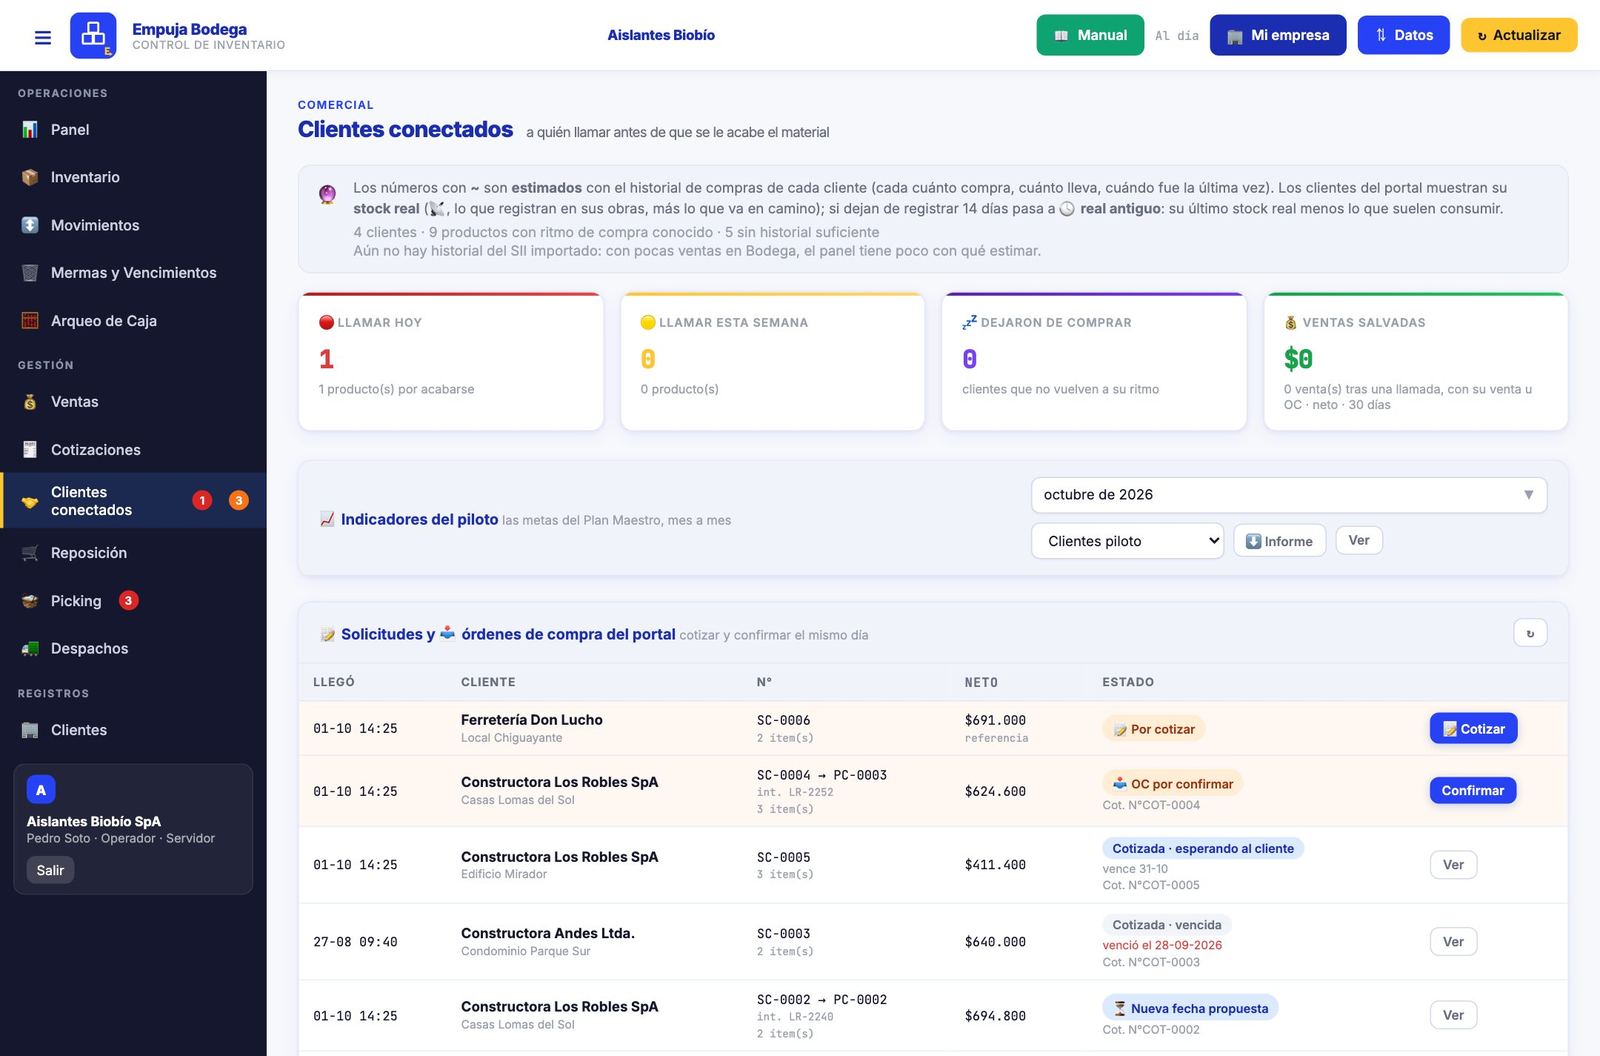1600x1056 pixels.
Task: Expand the Clientes piloto select box
Action: click(x=1127, y=541)
